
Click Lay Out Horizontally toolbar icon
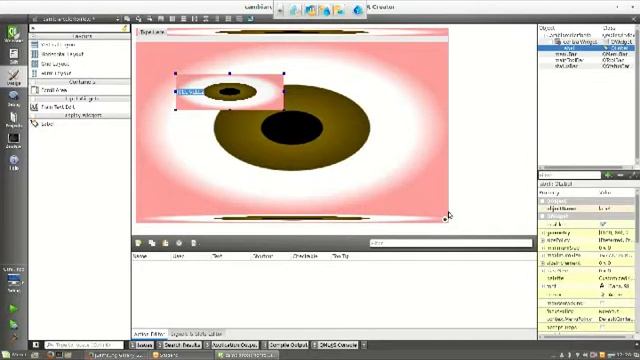[x=172, y=19]
